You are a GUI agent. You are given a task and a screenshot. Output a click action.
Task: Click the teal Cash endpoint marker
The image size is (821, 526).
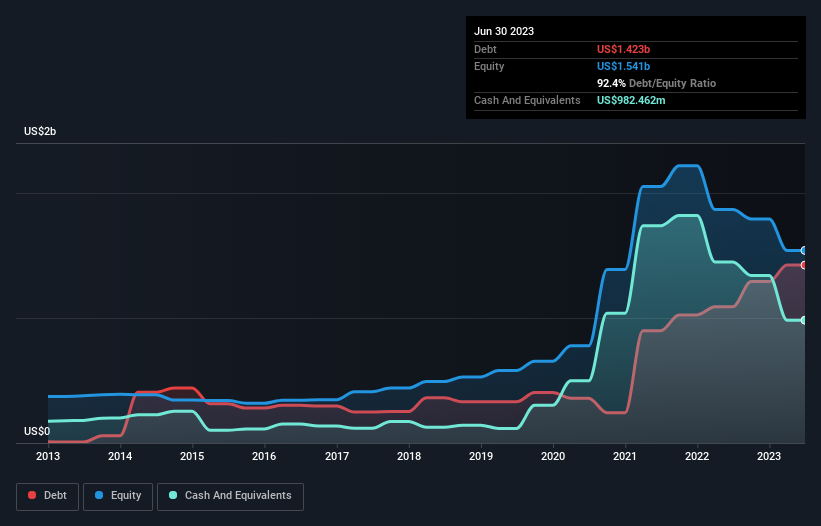(x=804, y=320)
